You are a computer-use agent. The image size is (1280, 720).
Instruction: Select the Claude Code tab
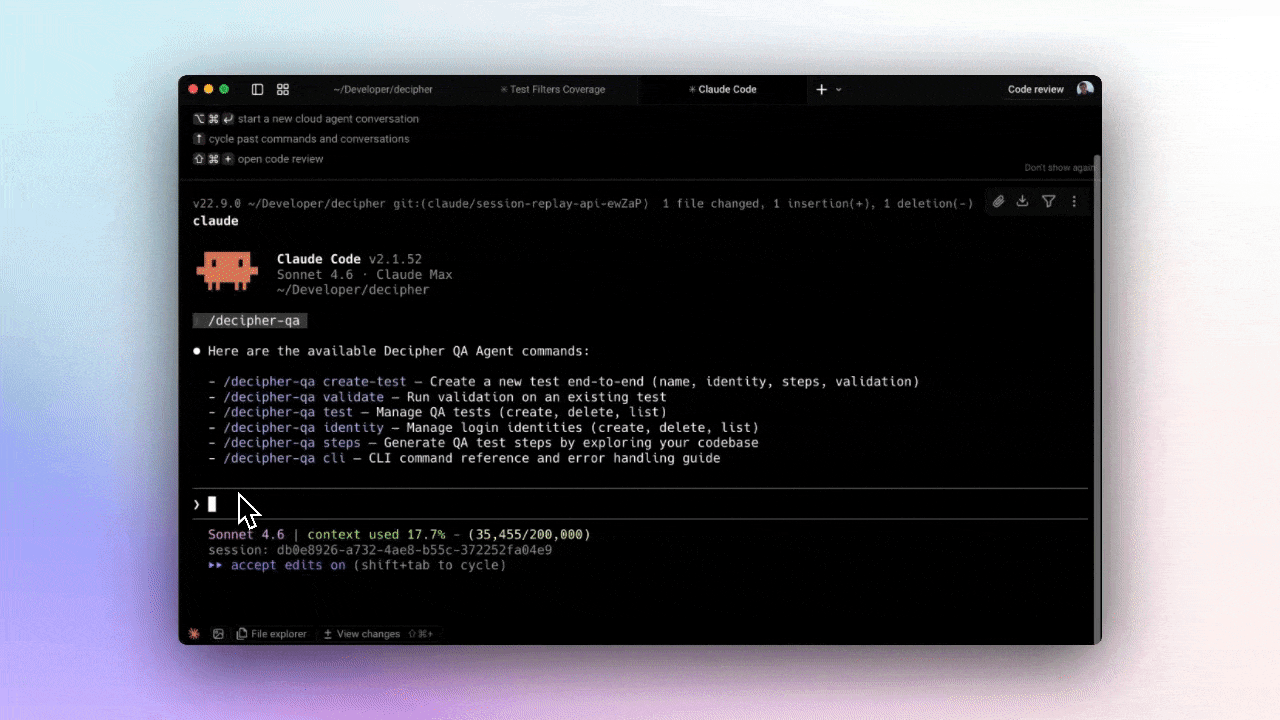722,89
